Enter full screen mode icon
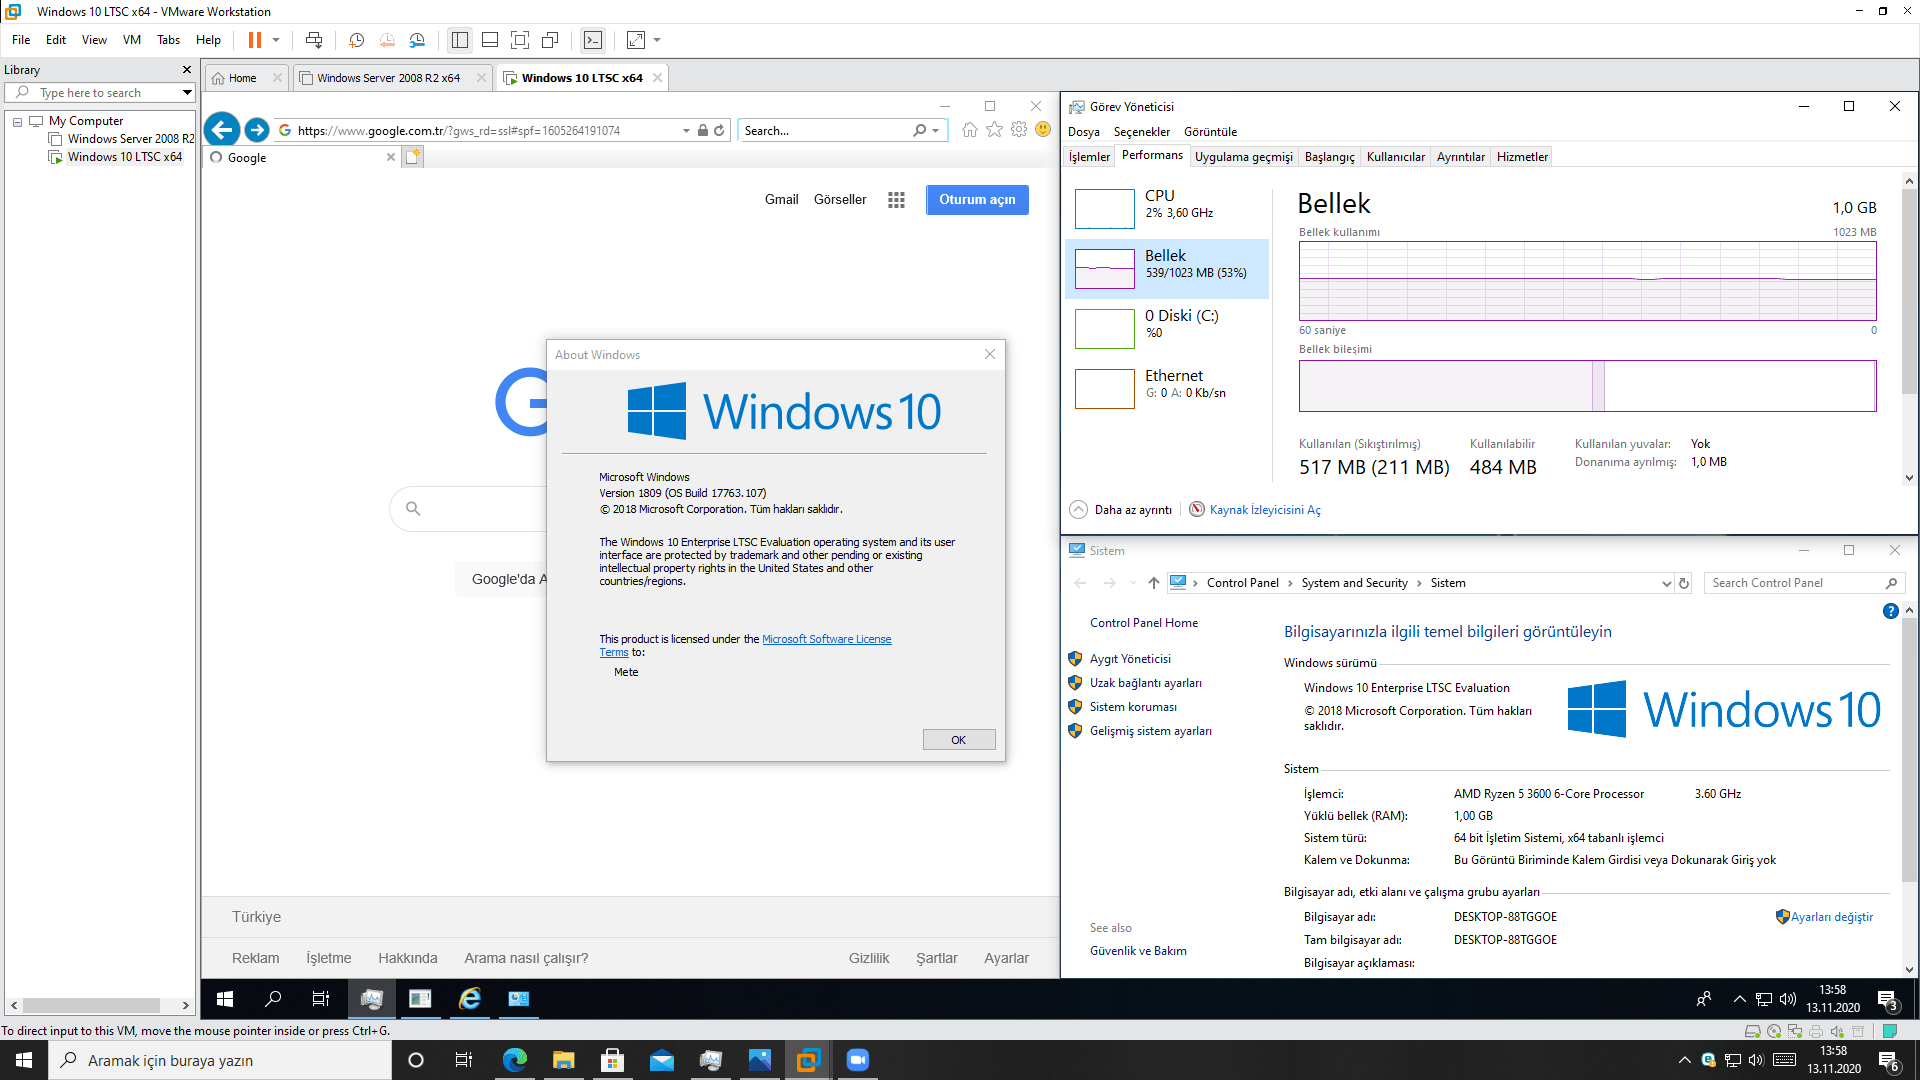Screen dimensions: 1920x1080 520,40
